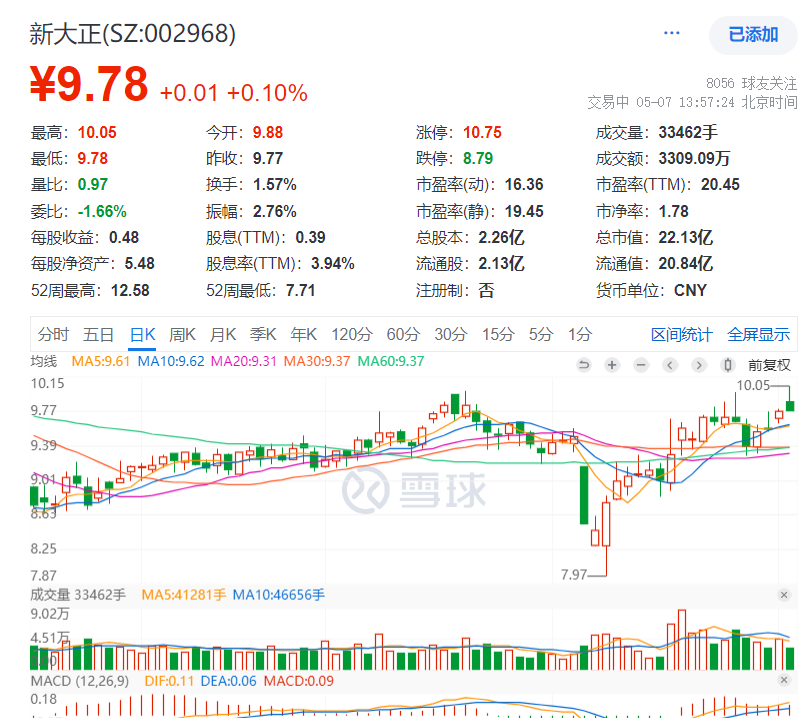Click the 52周最高 value 12.58

130,291
